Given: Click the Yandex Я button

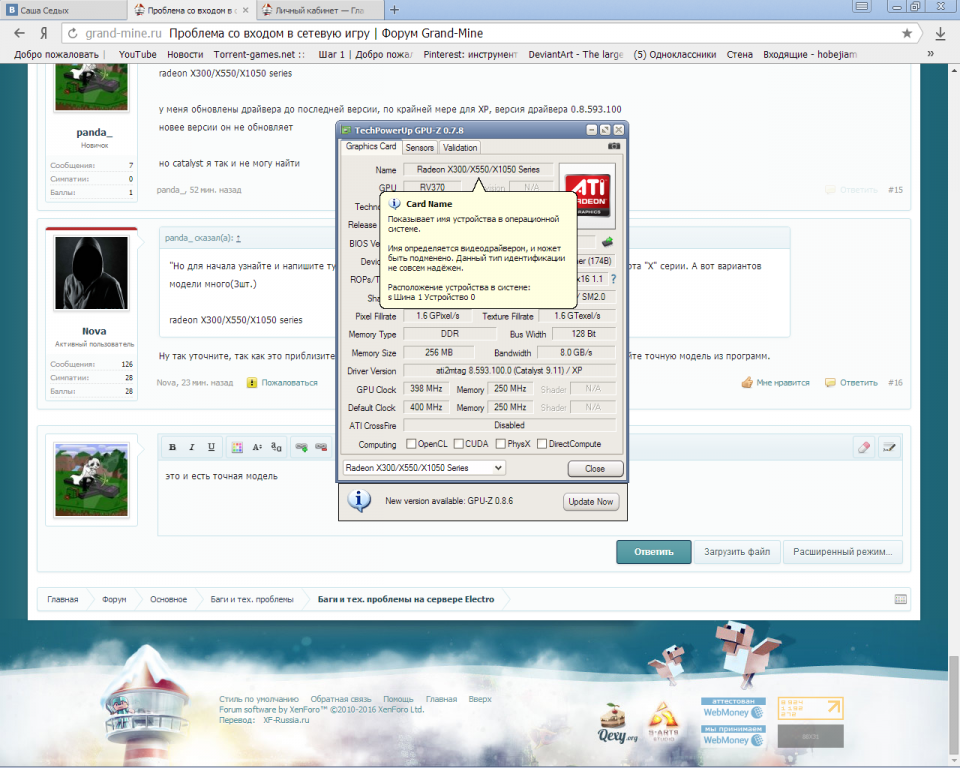Looking at the screenshot, I should [x=43, y=33].
